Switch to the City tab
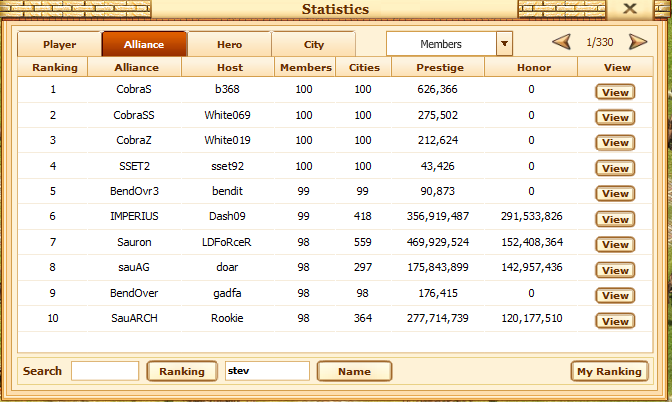This screenshot has height=402, width=672. click(313, 45)
